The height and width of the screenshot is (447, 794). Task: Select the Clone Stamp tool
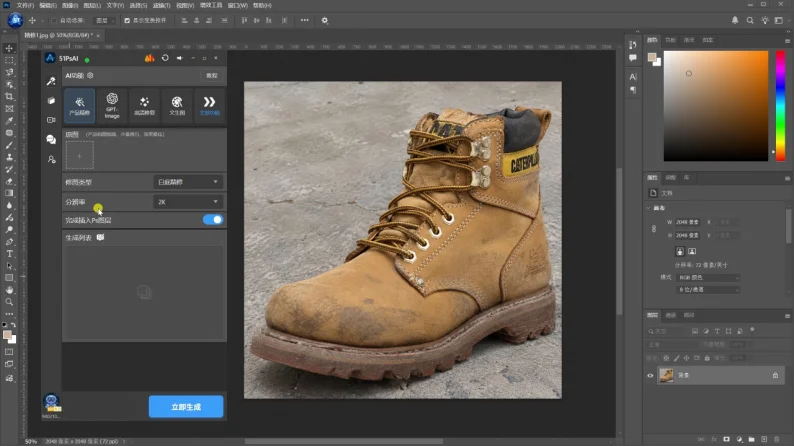[9, 157]
